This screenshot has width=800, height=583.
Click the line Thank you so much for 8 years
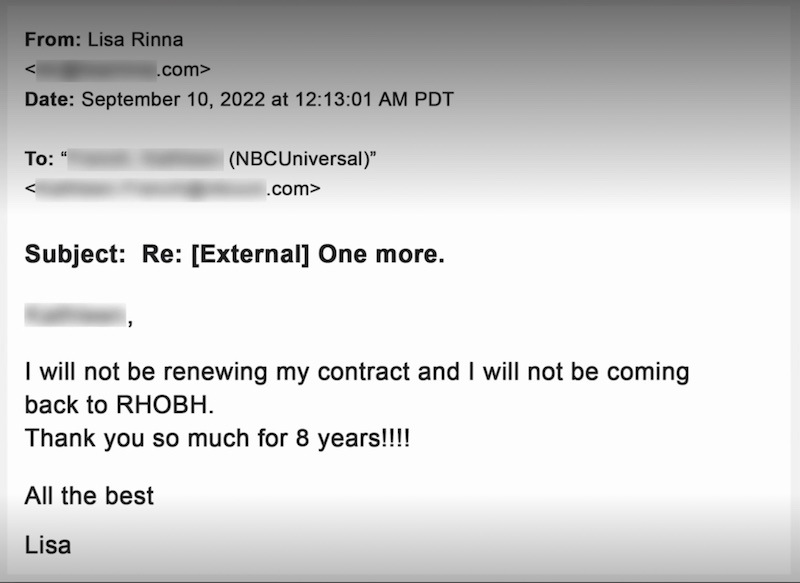click(x=217, y=438)
